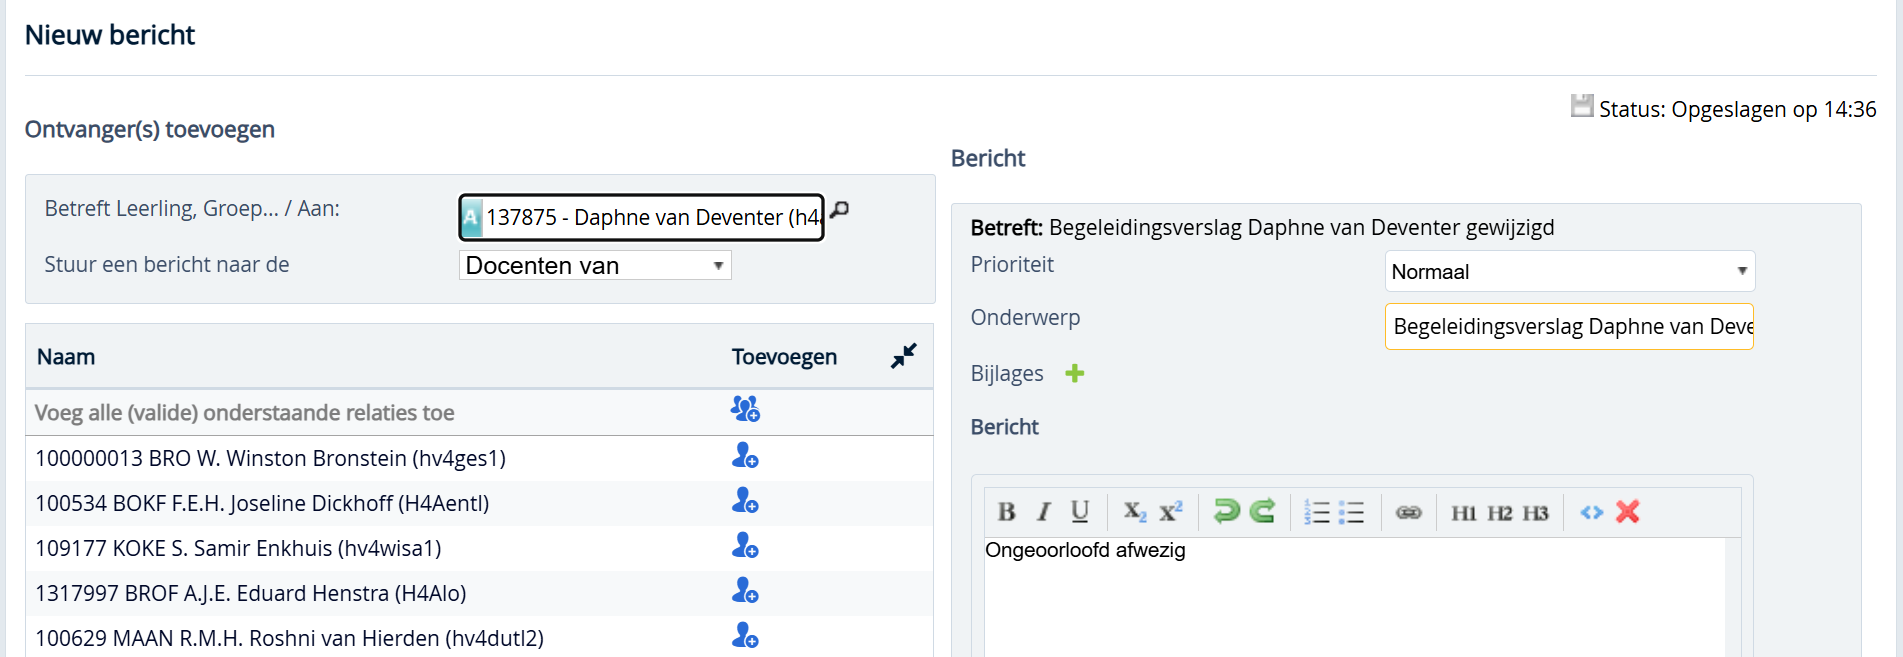Click the Onderwerp input field
The image size is (1903, 657).
1569,327
